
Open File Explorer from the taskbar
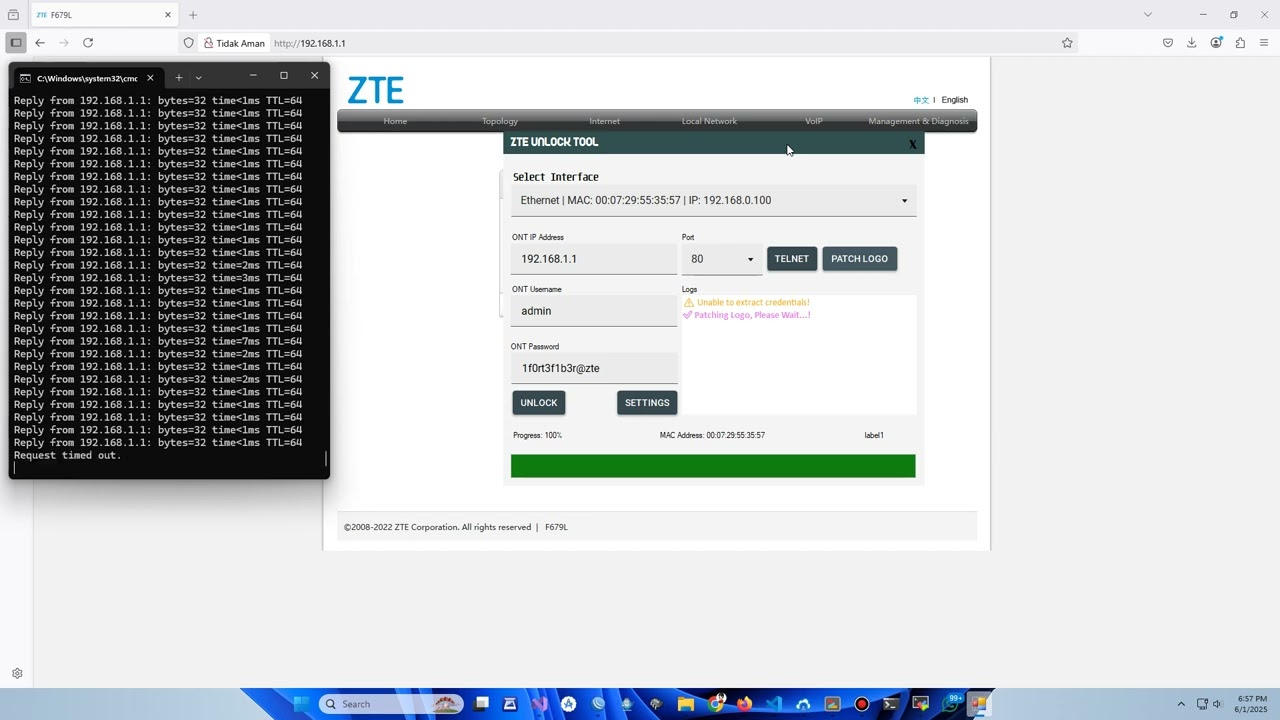point(686,704)
